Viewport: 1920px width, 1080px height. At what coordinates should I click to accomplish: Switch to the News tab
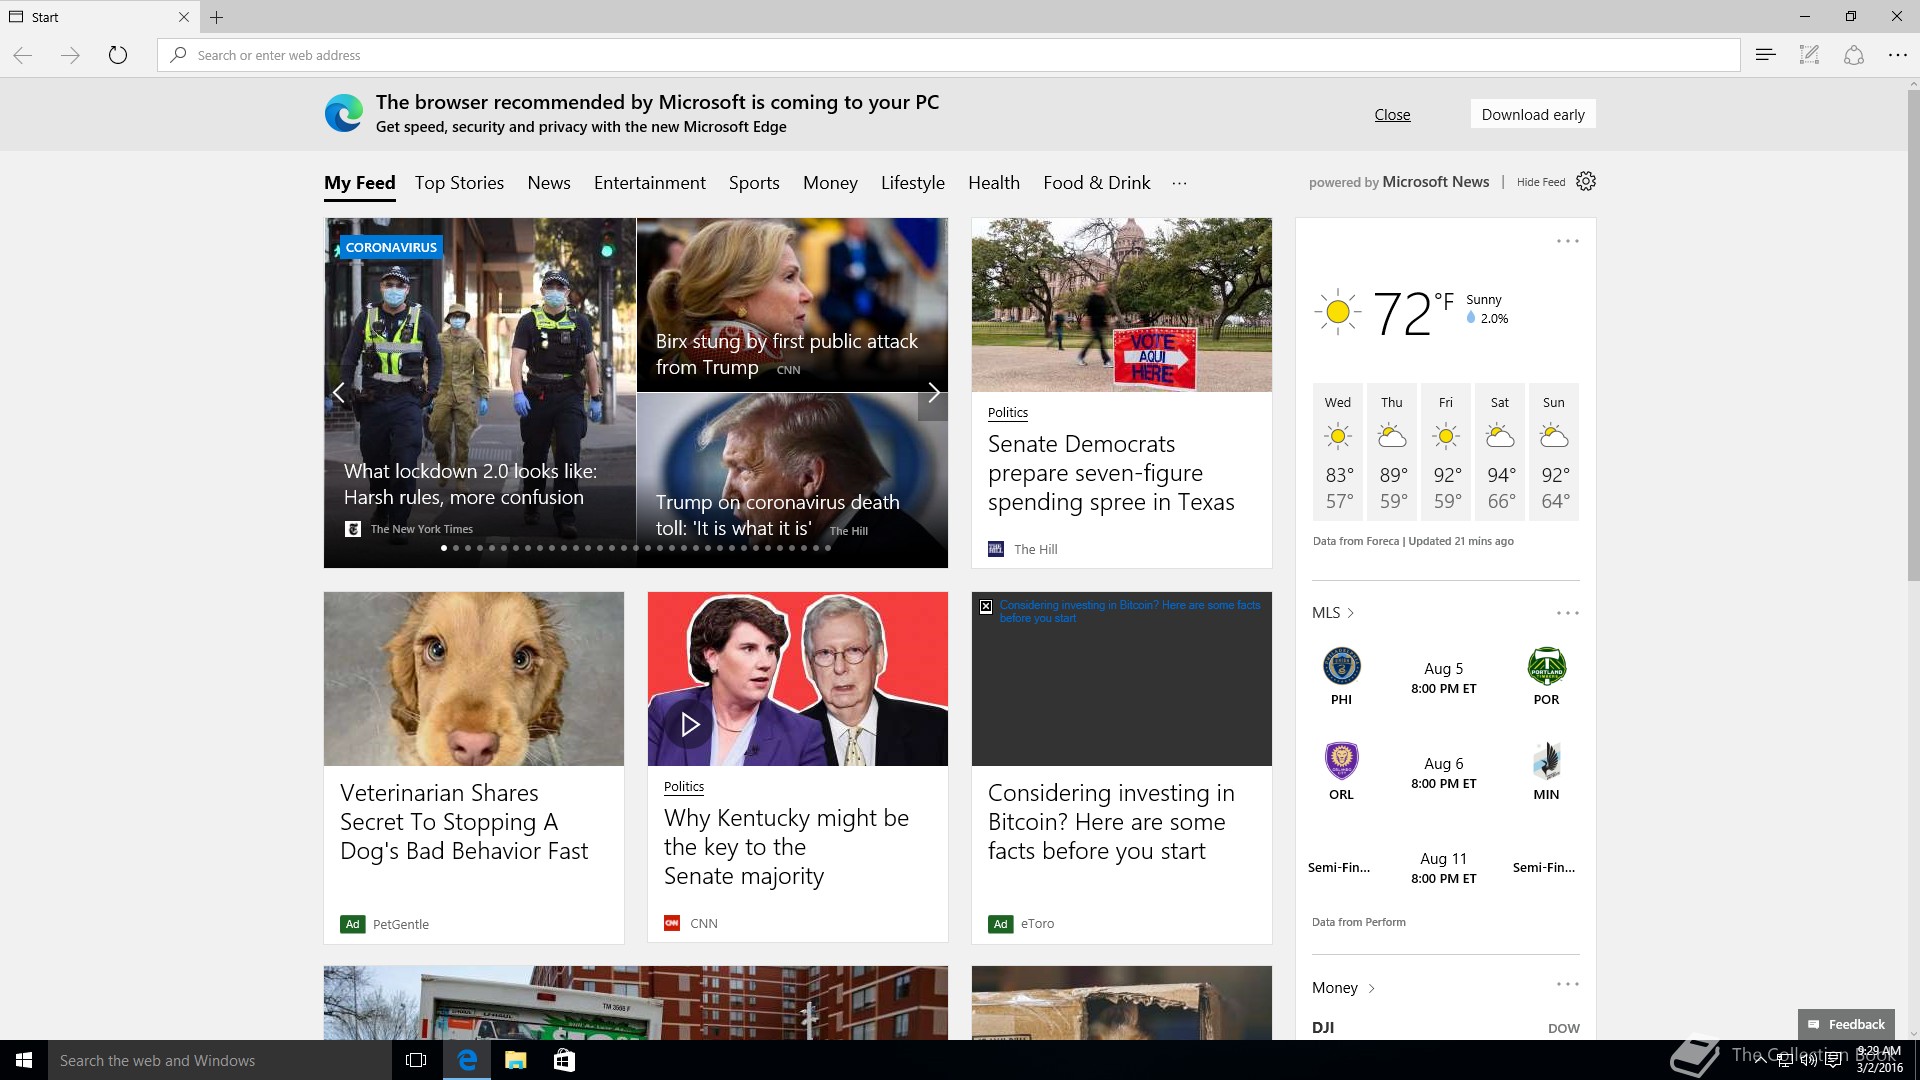(549, 183)
